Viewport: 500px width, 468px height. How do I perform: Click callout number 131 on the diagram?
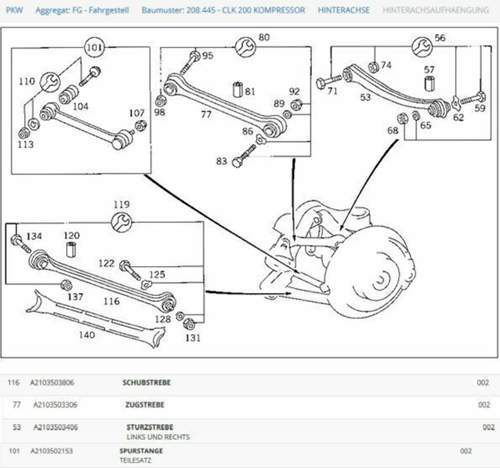click(193, 338)
